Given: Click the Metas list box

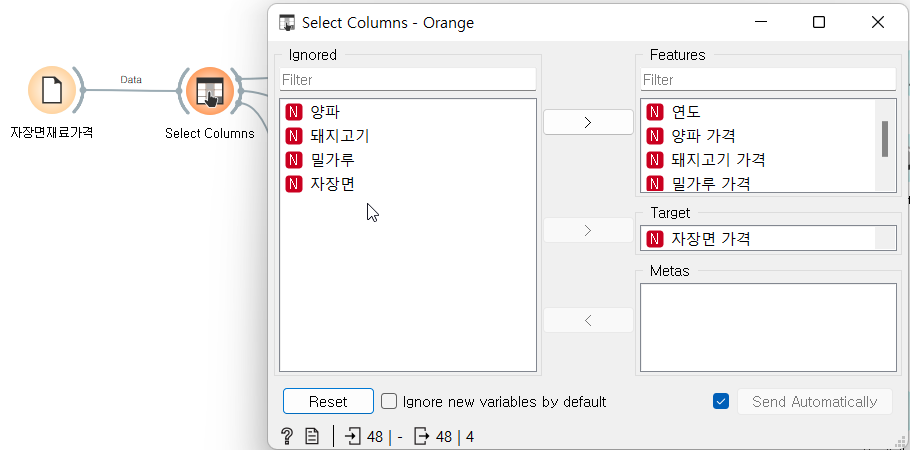Looking at the screenshot, I should point(768,327).
